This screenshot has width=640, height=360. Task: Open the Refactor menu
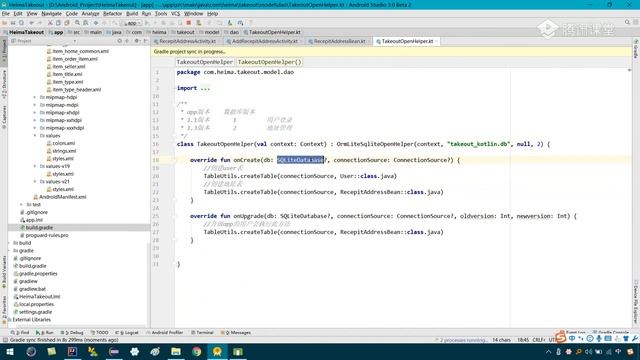tap(112, 13)
